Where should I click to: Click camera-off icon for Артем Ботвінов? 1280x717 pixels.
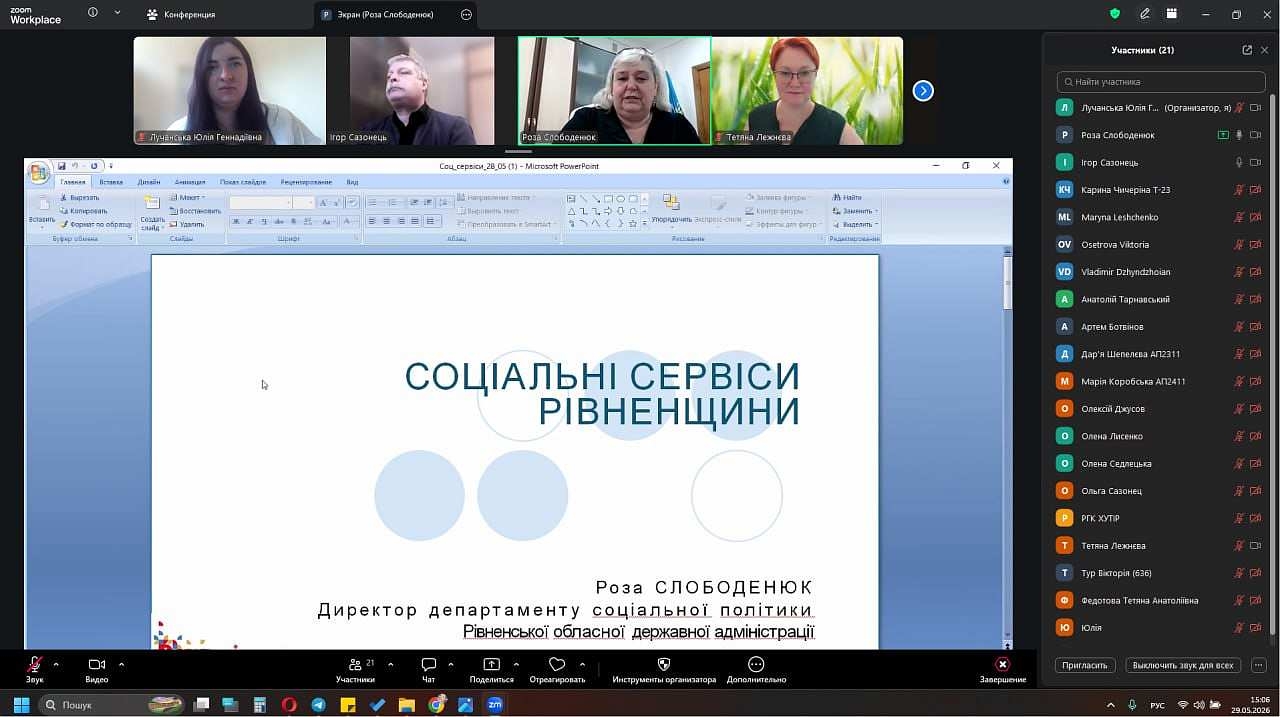(x=1256, y=327)
